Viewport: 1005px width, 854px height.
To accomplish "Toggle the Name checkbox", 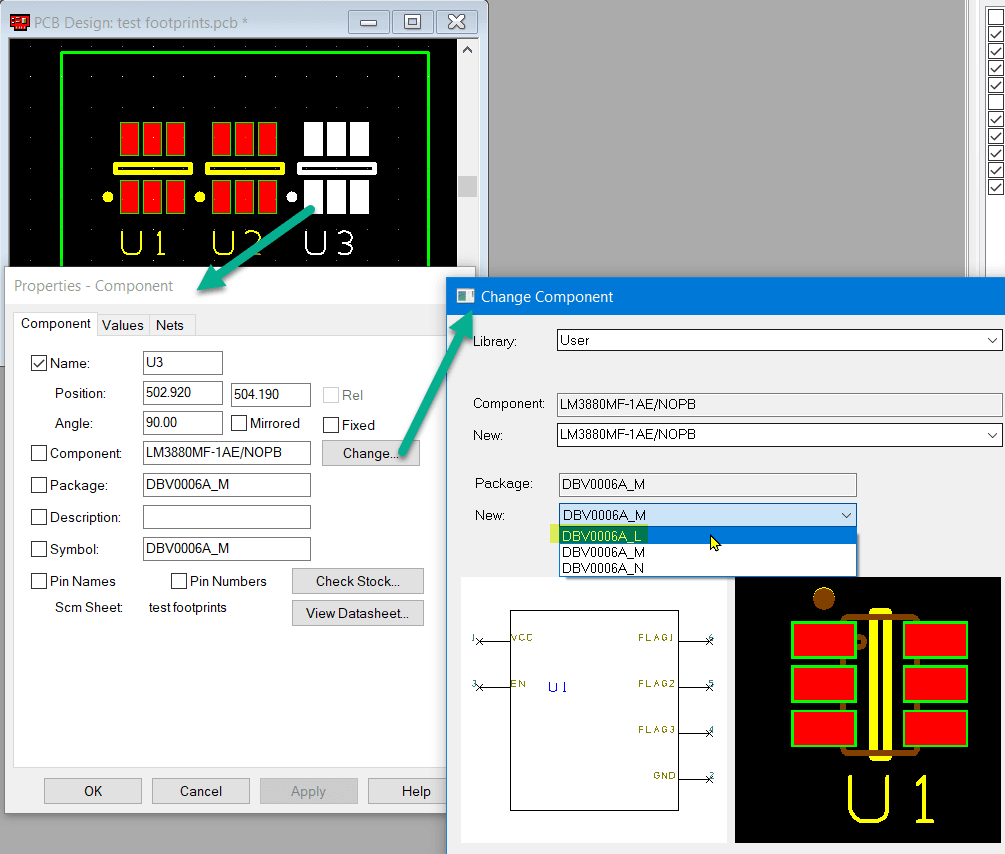I will point(39,364).
